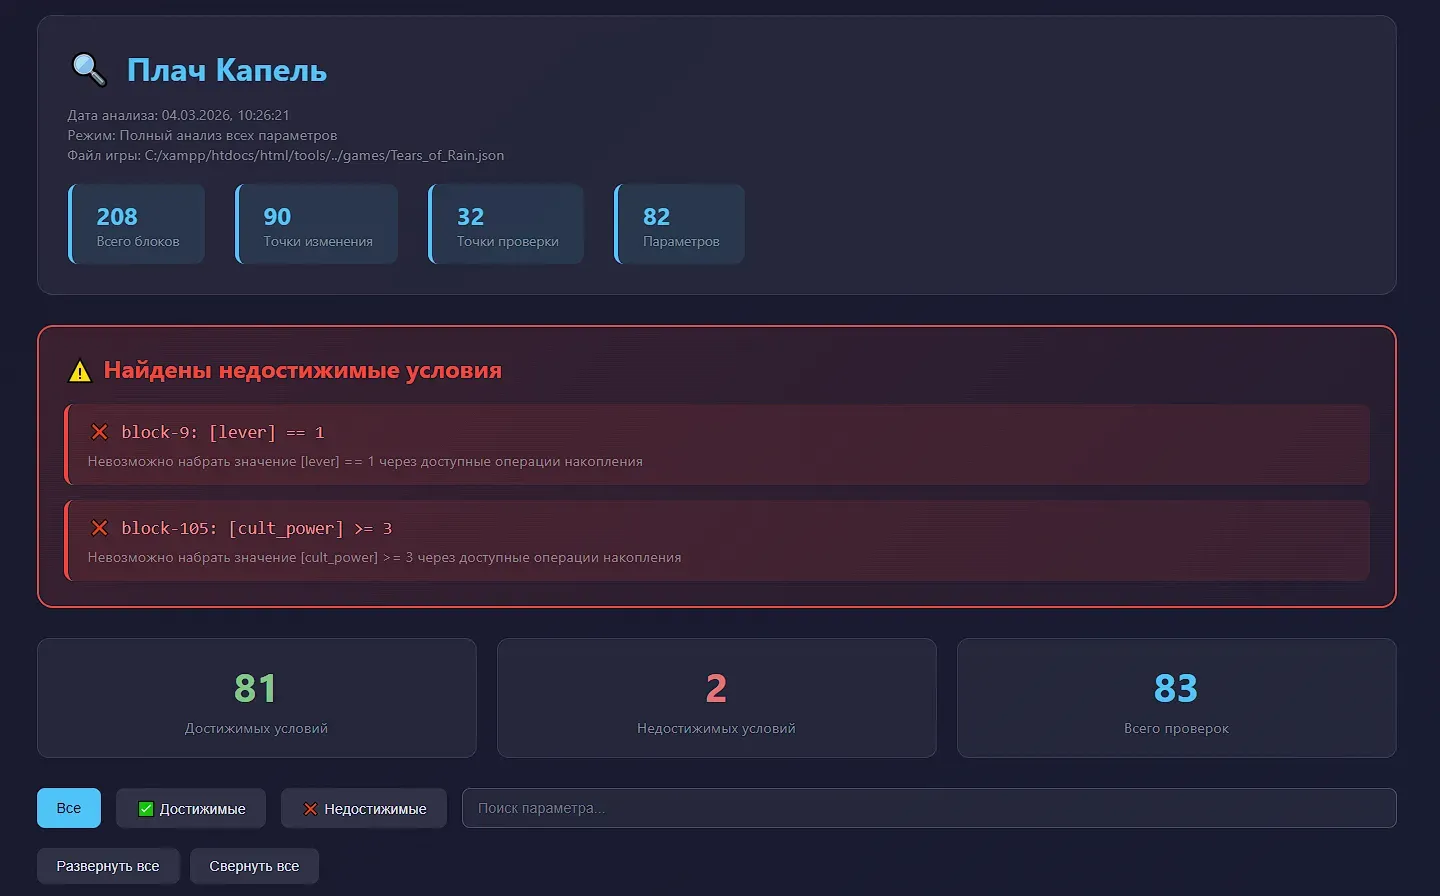1440x896 pixels.
Task: Click the 82 Параметров stat card
Action: (x=680, y=225)
